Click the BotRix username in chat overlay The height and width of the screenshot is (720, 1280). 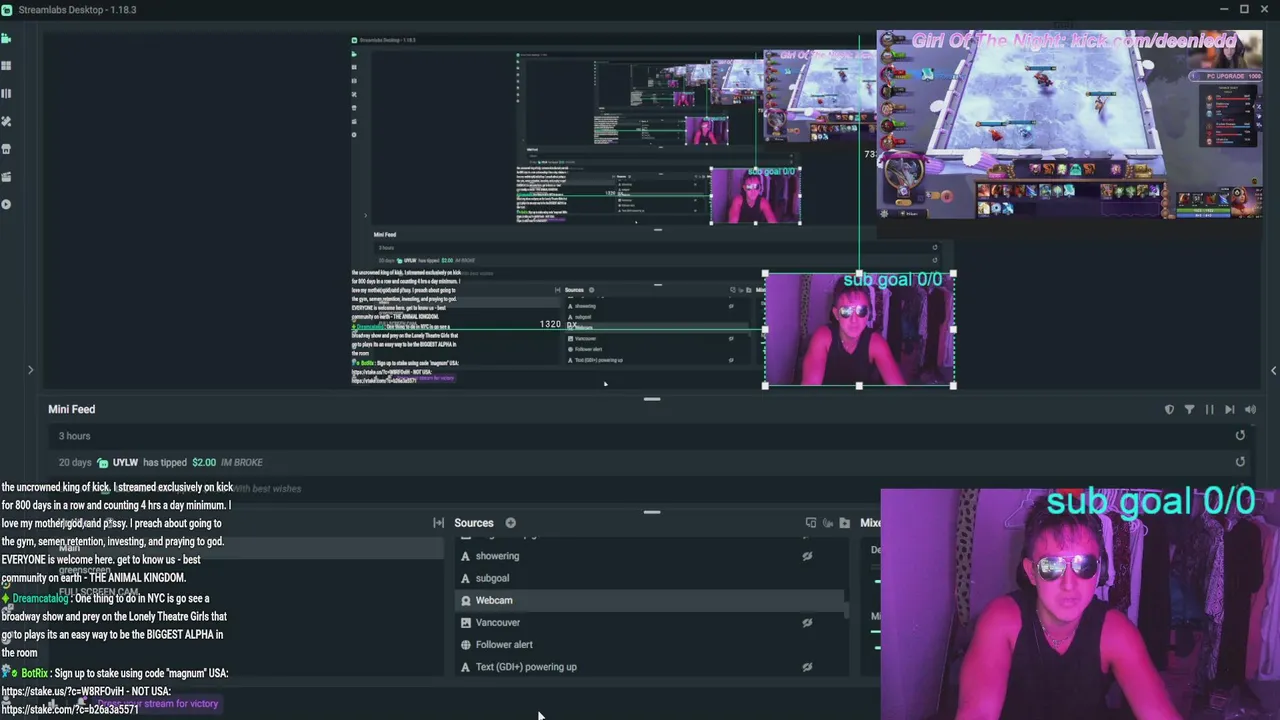pyautogui.click(x=34, y=673)
